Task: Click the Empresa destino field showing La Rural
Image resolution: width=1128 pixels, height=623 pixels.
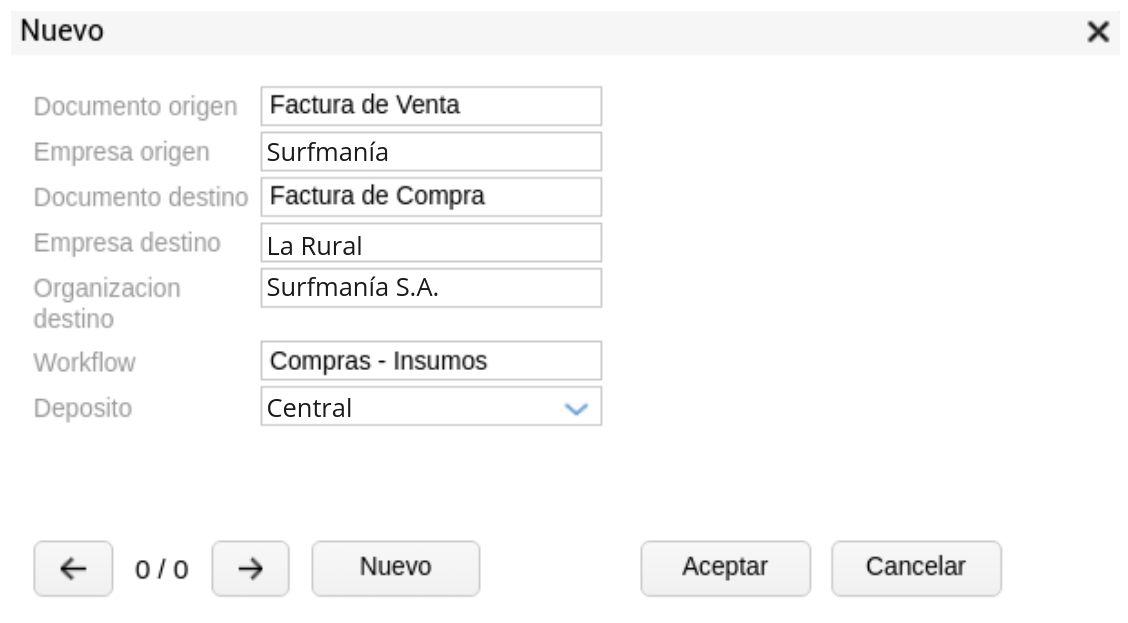Action: pos(431,243)
